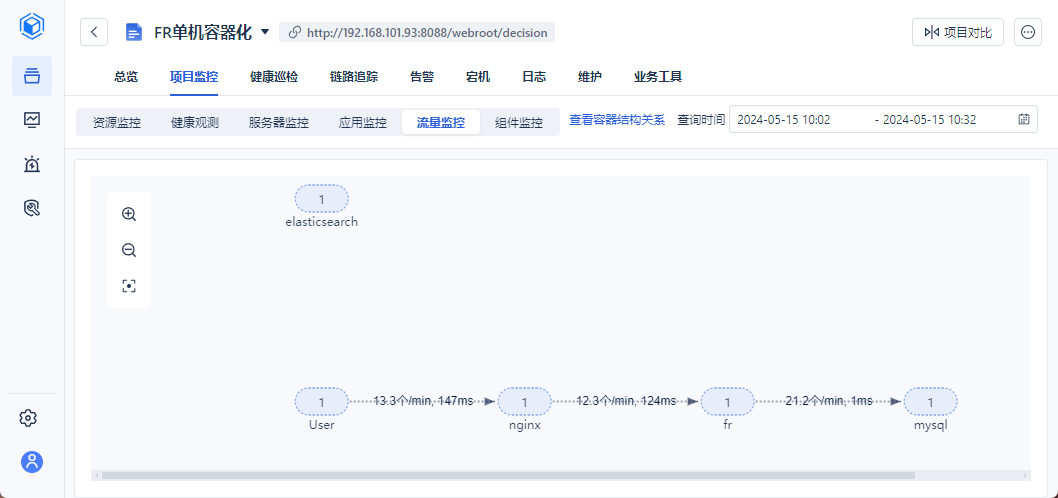Open the more options ellipsis button
1058x498 pixels.
pyautogui.click(x=1028, y=32)
